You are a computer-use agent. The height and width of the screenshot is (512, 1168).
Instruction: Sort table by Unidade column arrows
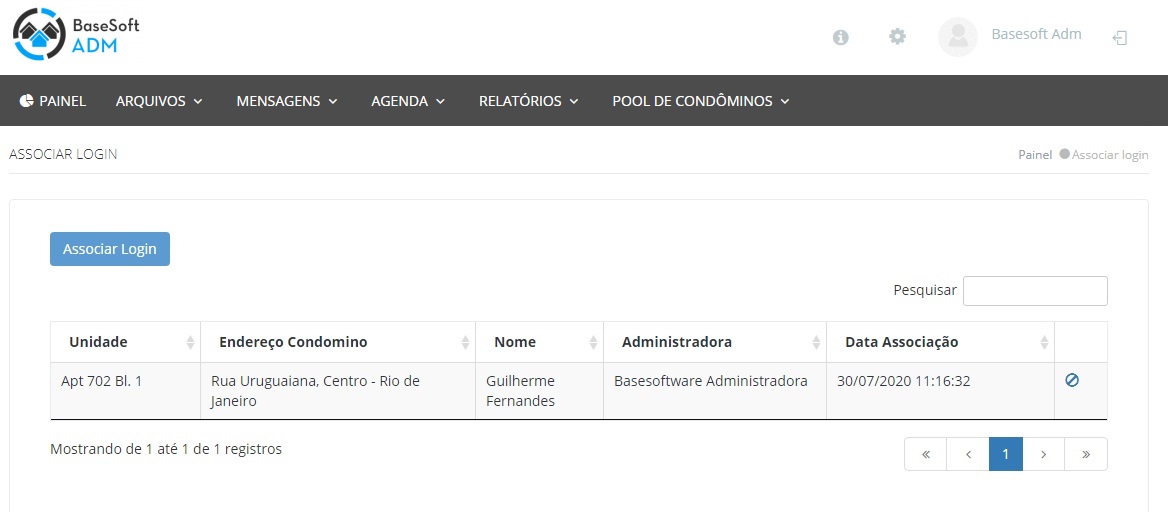tap(190, 343)
